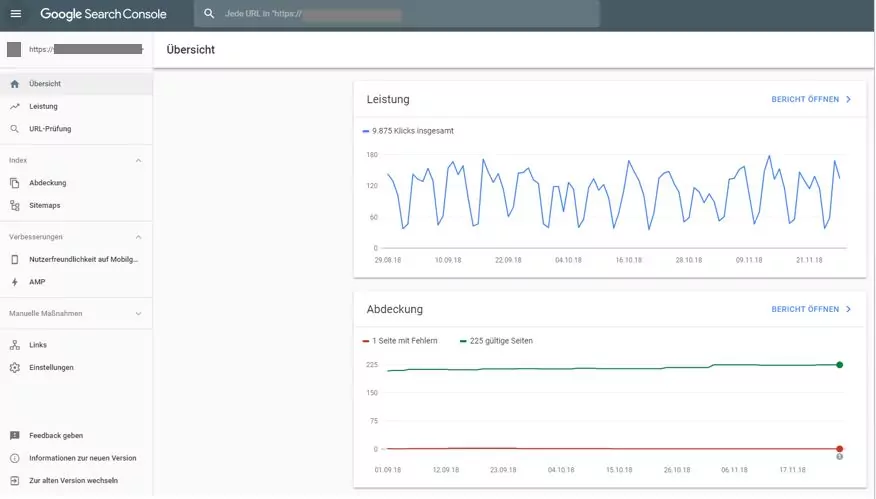Collapse the Verbesserungen section chevron
The height and width of the screenshot is (499, 876).
[139, 237]
